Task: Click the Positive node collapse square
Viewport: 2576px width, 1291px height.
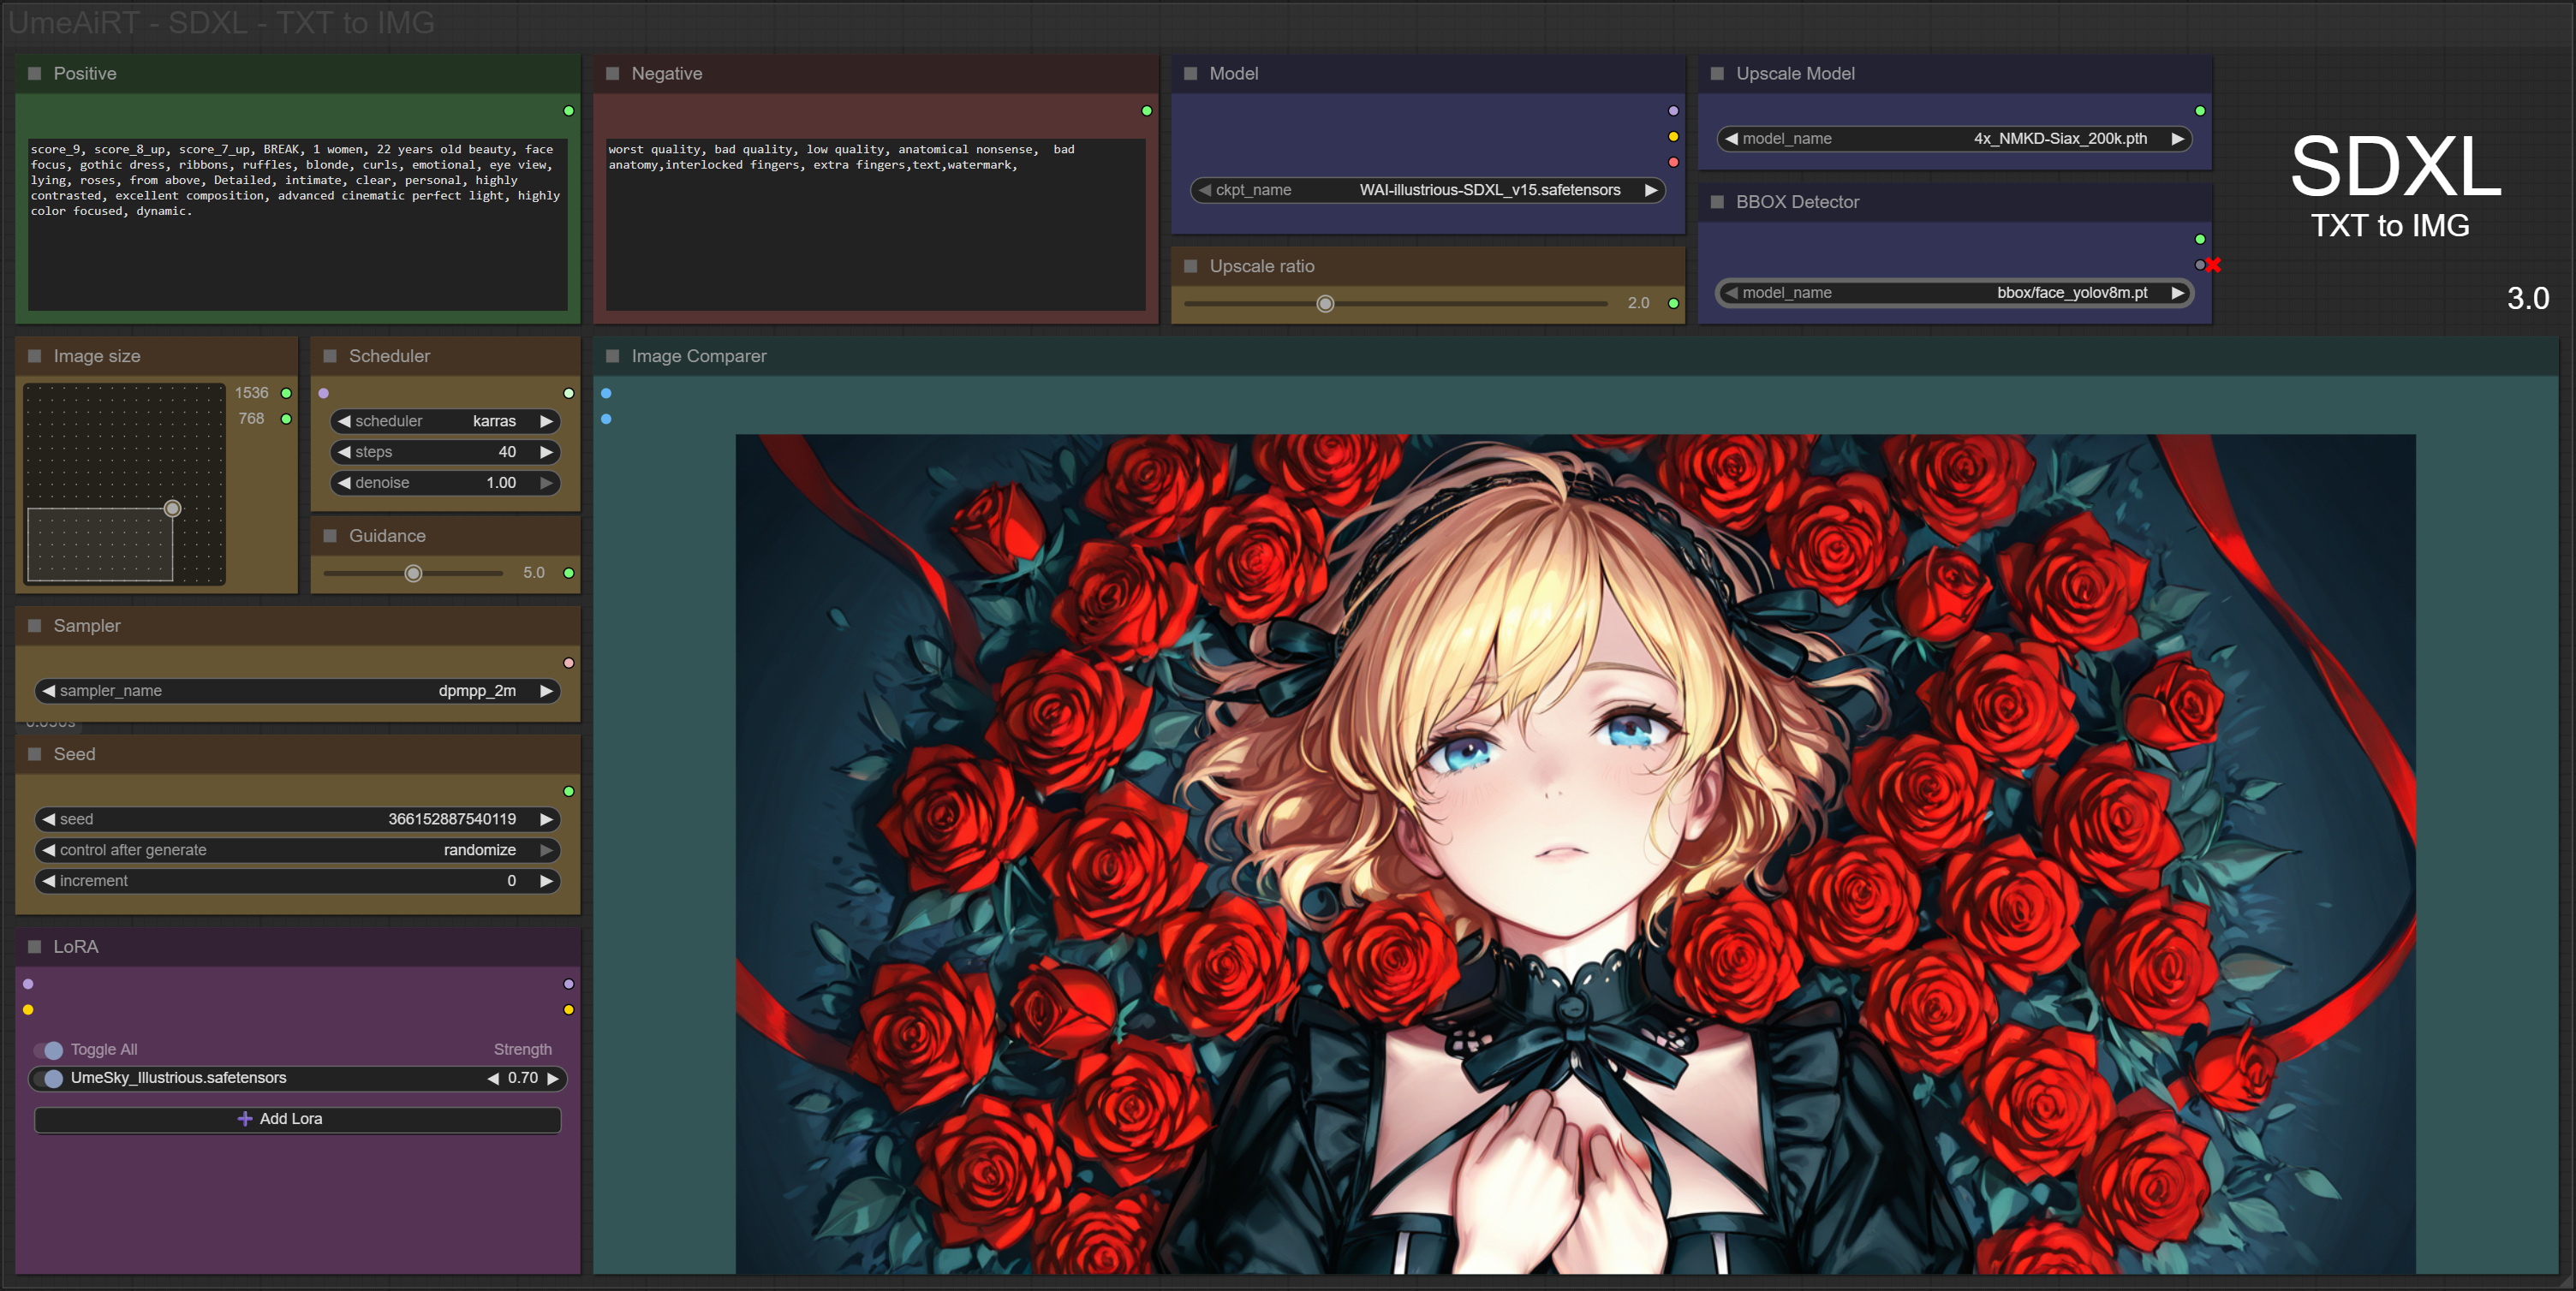Action: tap(35, 74)
